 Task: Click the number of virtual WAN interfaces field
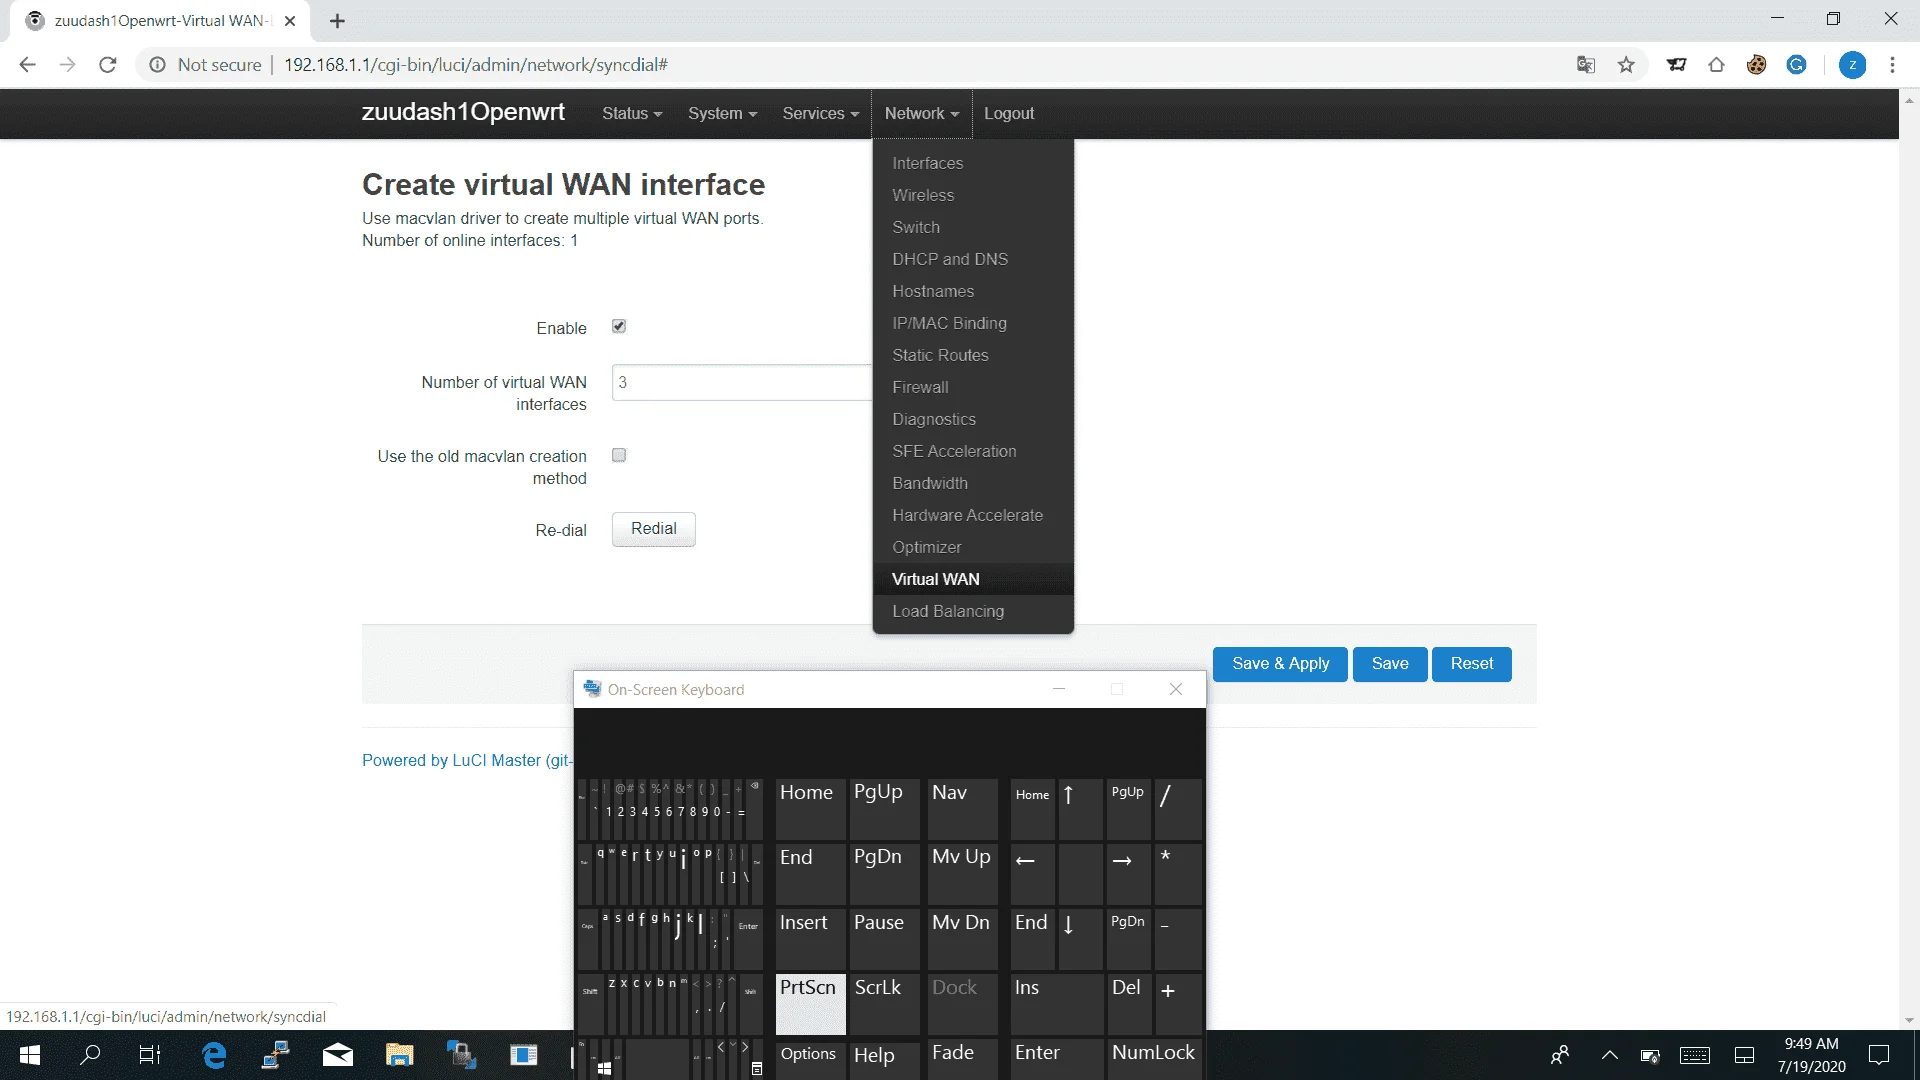coord(742,383)
